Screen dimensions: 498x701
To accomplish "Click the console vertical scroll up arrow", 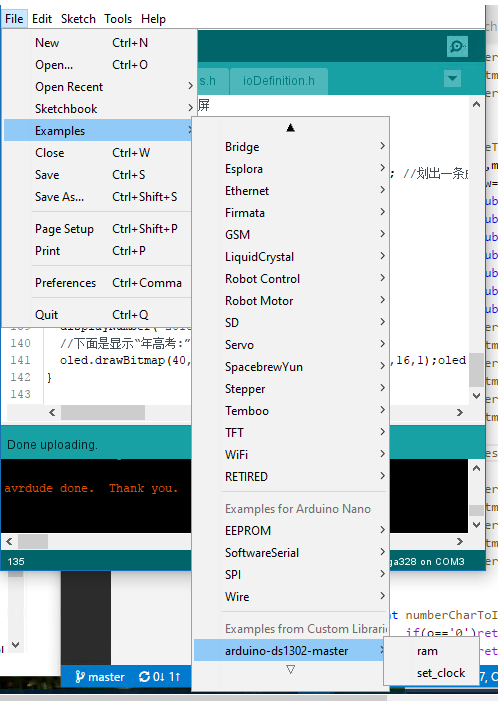I will 477,468.
